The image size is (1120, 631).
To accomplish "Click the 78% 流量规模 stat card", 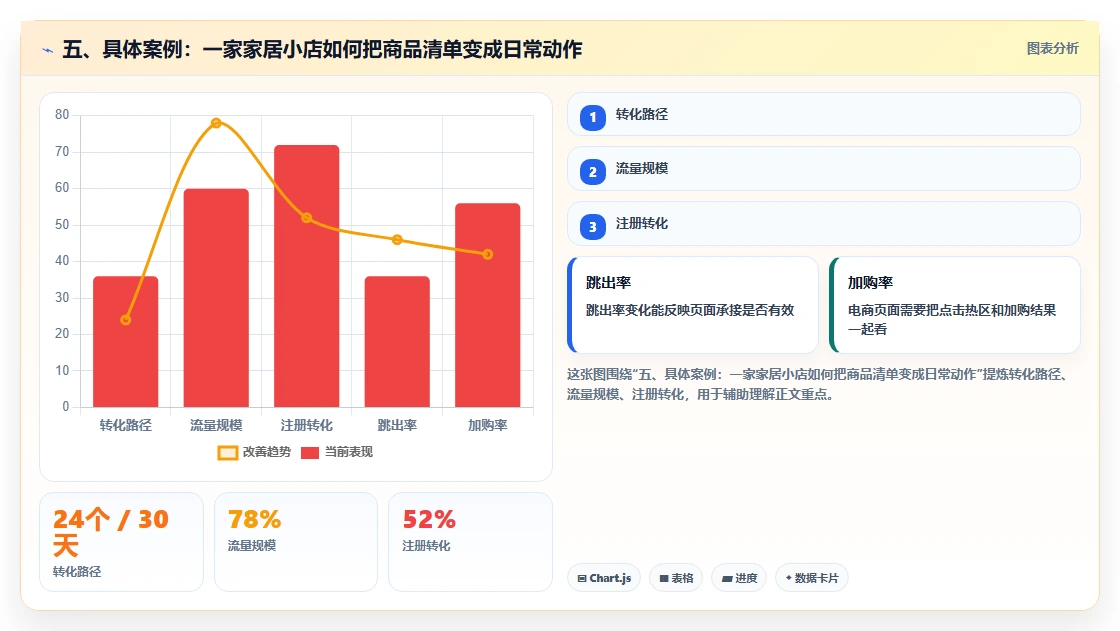I will click(x=296, y=542).
